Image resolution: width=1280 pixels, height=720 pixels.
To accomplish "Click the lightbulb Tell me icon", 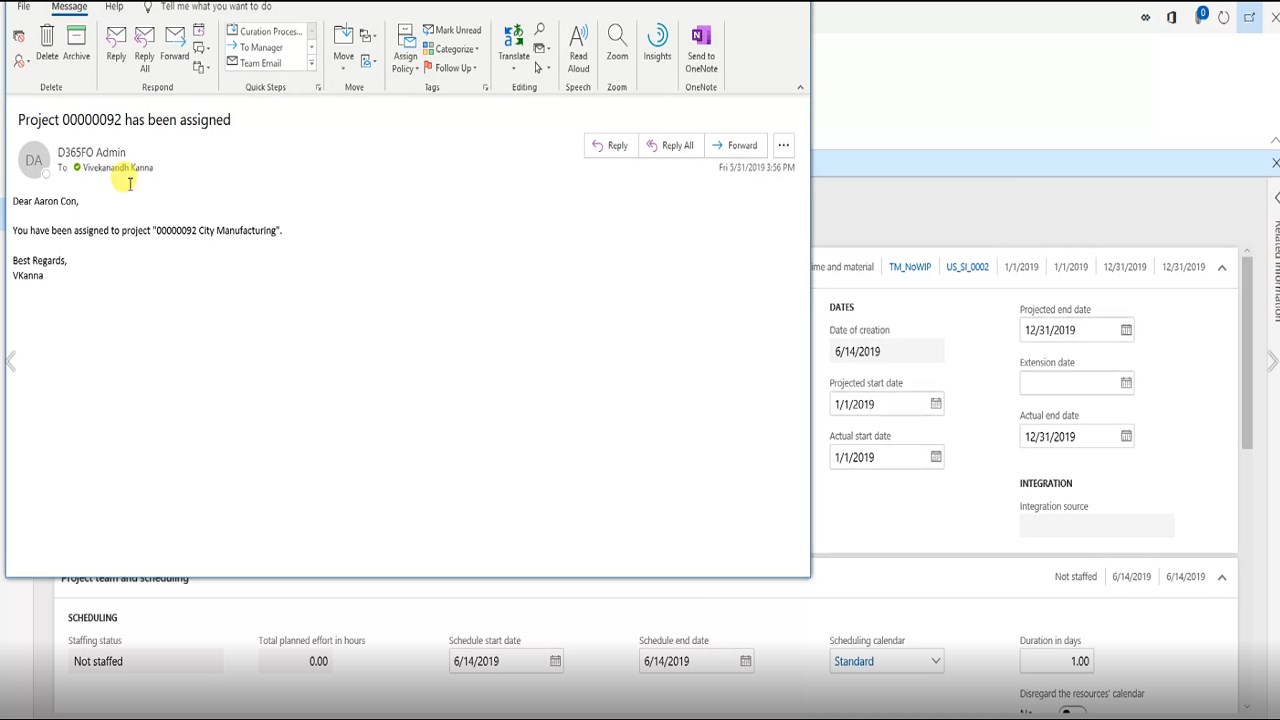I will 148,7.
